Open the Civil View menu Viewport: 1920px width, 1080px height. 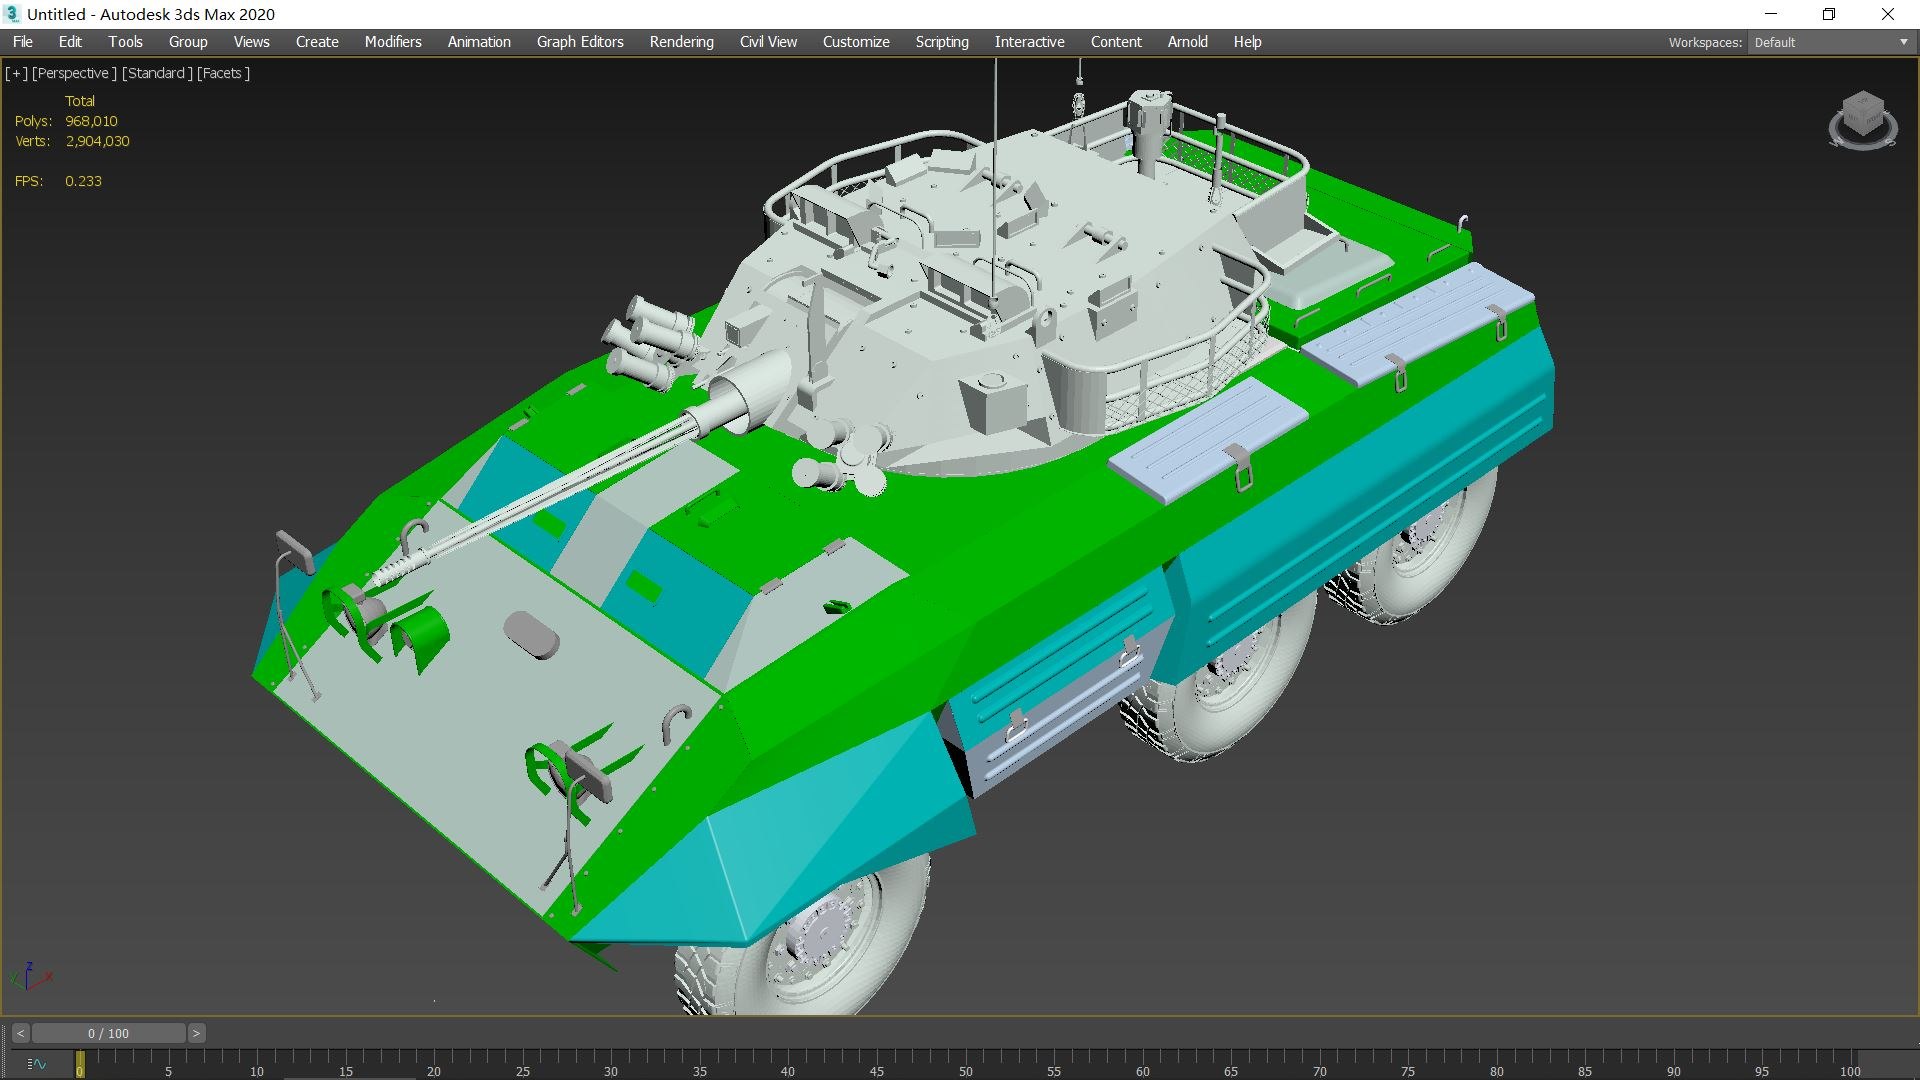pos(768,42)
